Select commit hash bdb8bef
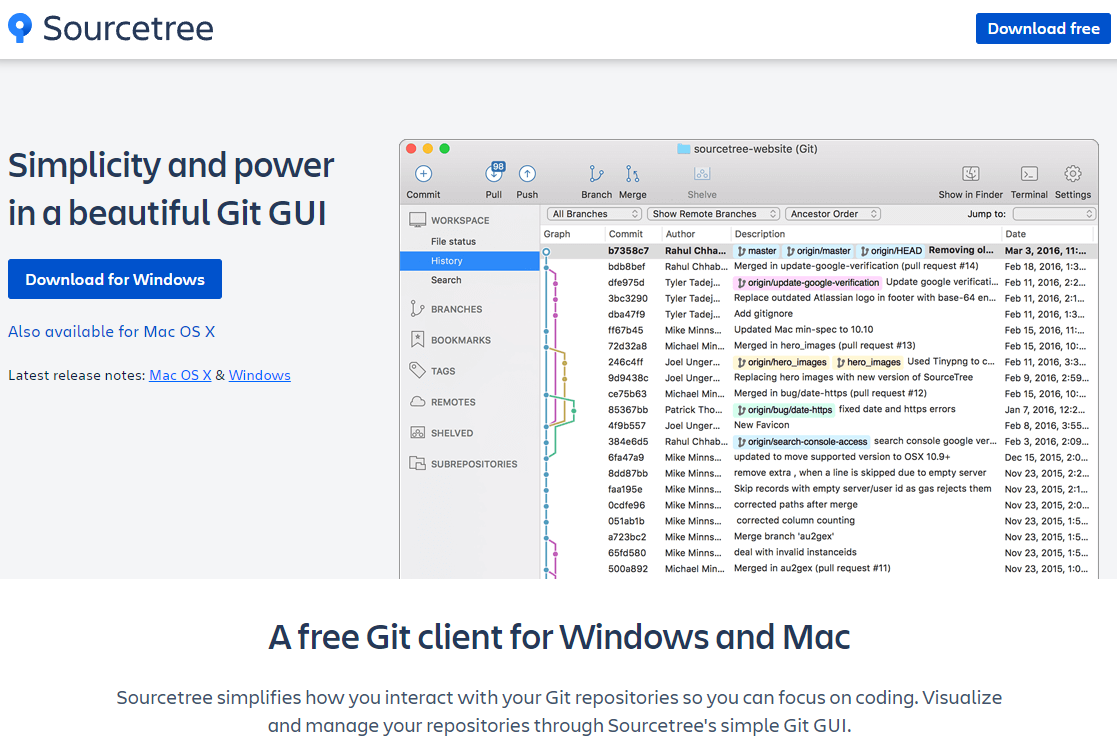 pyautogui.click(x=626, y=266)
